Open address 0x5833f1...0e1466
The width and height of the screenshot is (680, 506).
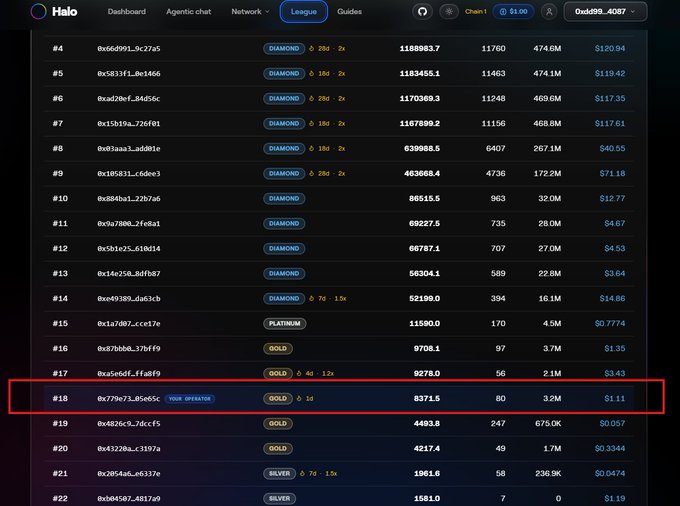coord(129,74)
